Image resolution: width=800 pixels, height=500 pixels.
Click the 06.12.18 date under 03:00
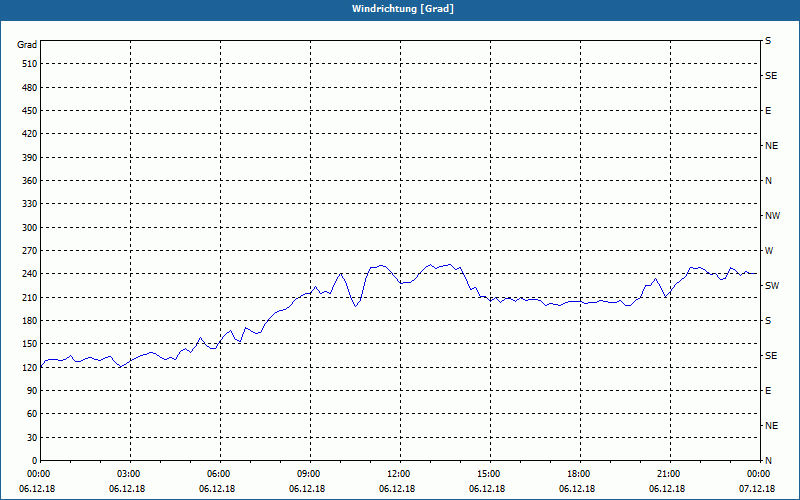pos(127,489)
